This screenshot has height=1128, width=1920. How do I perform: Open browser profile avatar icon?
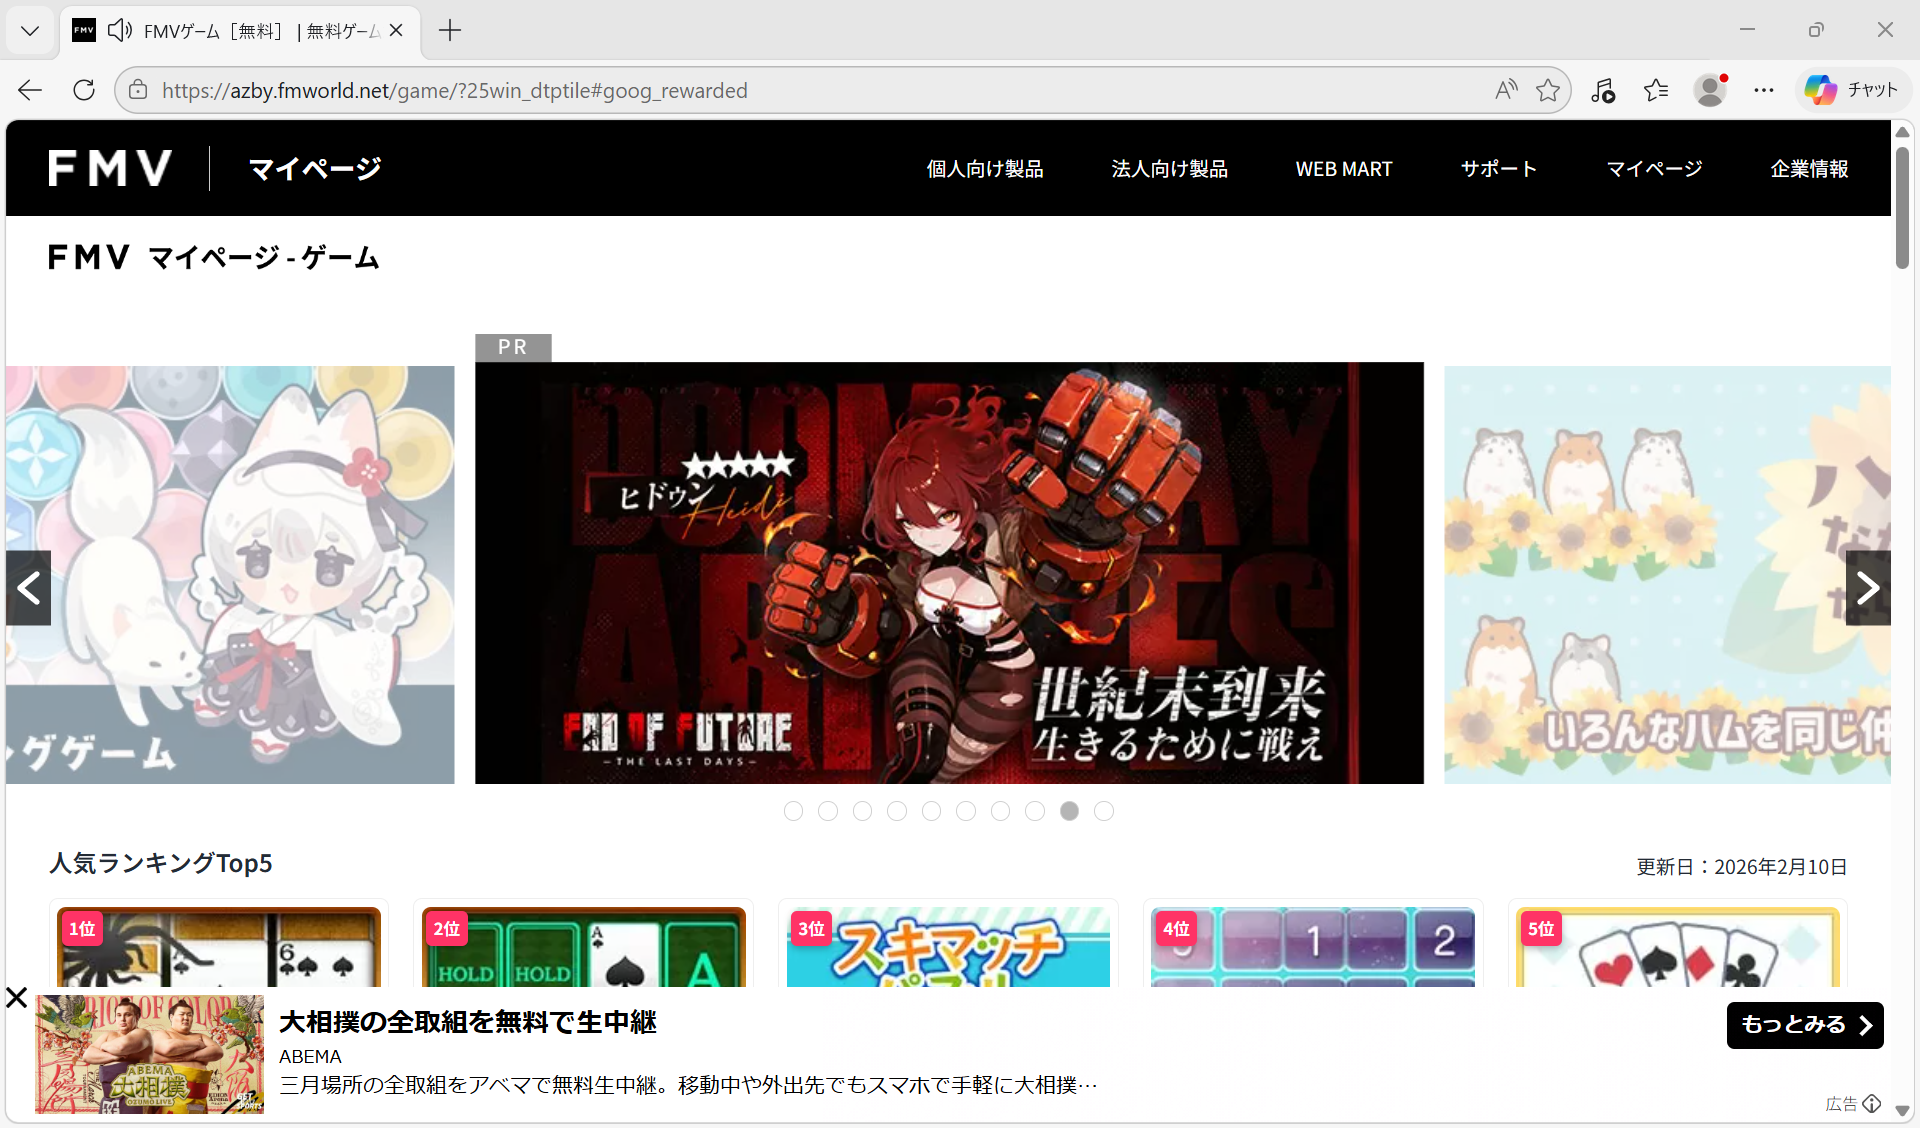1710,90
